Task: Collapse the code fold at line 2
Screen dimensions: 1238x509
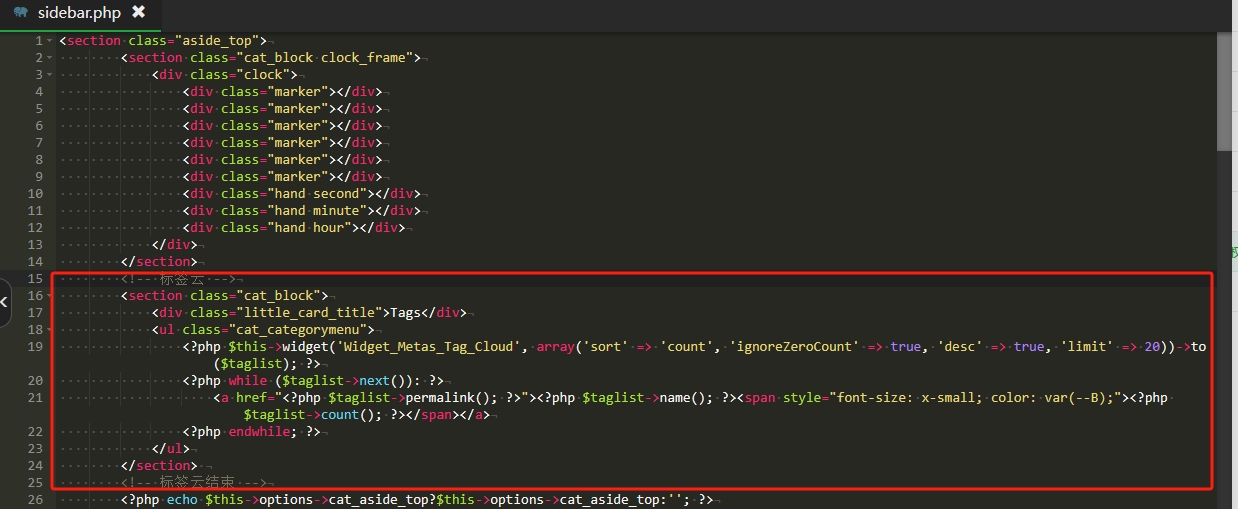Action: click(x=52, y=58)
